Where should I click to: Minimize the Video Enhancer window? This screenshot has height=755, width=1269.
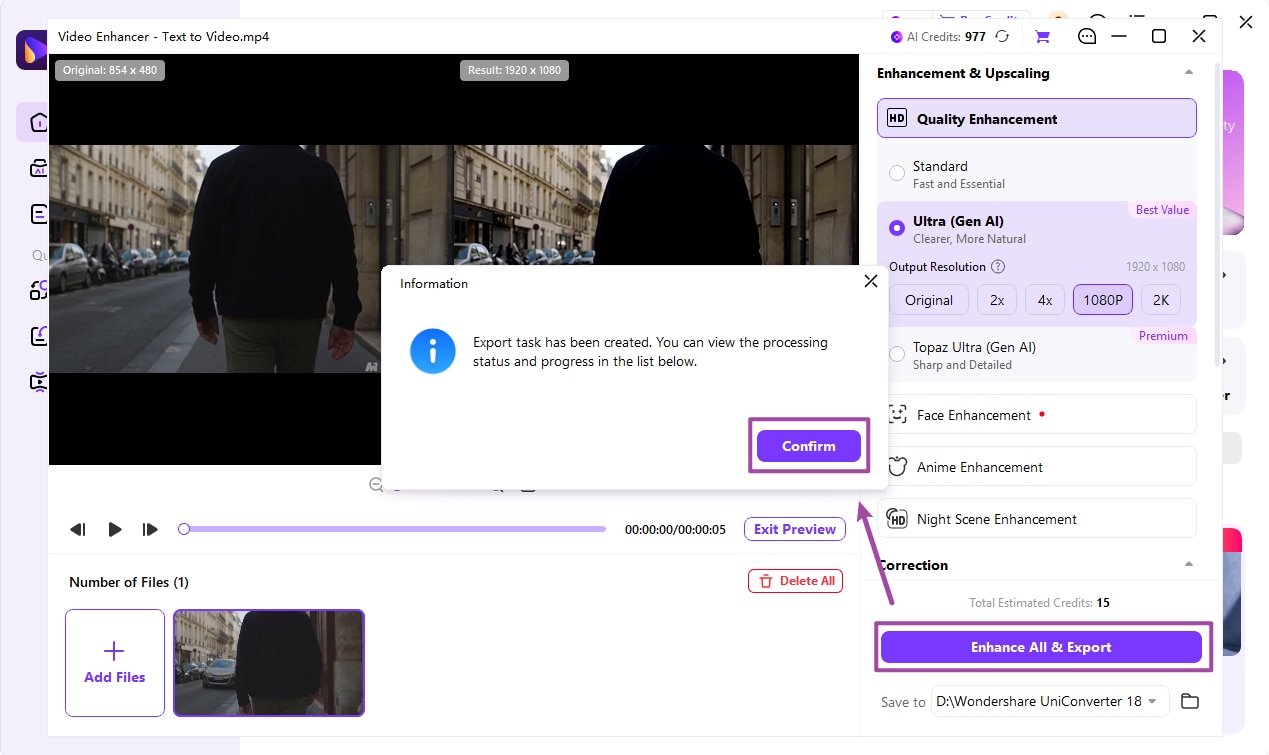click(x=1120, y=36)
